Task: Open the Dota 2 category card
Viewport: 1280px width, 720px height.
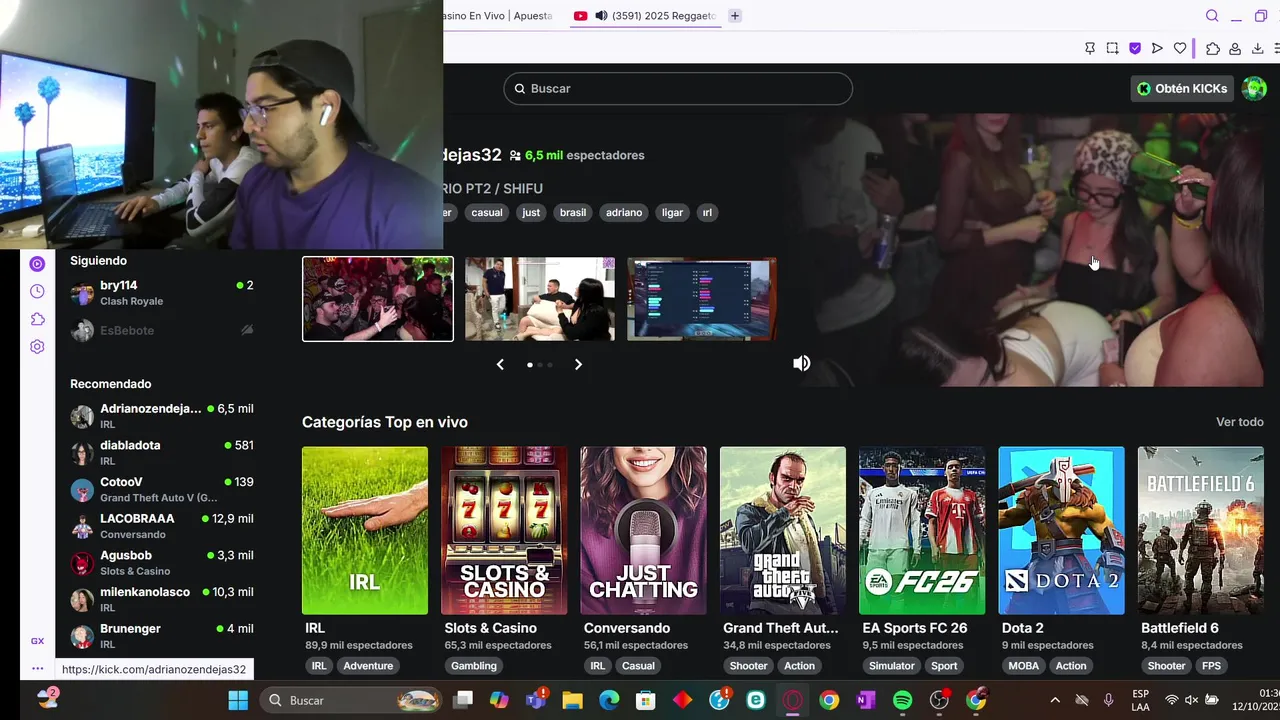Action: click(x=1061, y=530)
